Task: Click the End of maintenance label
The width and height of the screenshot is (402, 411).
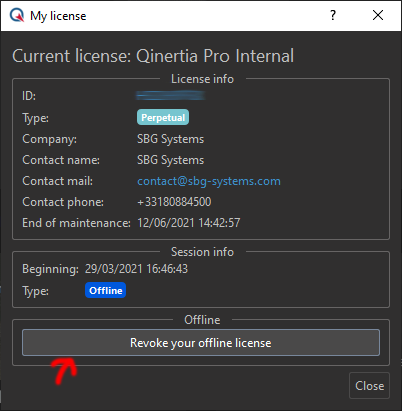Action: click(x=76, y=223)
